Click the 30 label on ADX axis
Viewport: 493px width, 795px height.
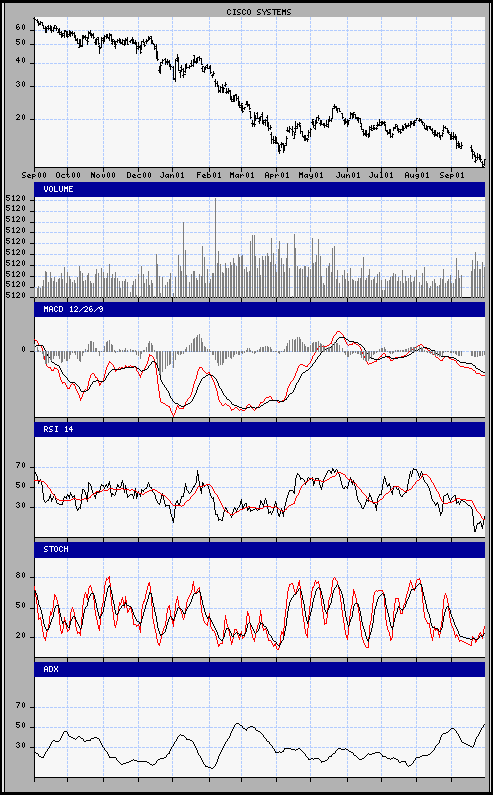click(x=20, y=747)
